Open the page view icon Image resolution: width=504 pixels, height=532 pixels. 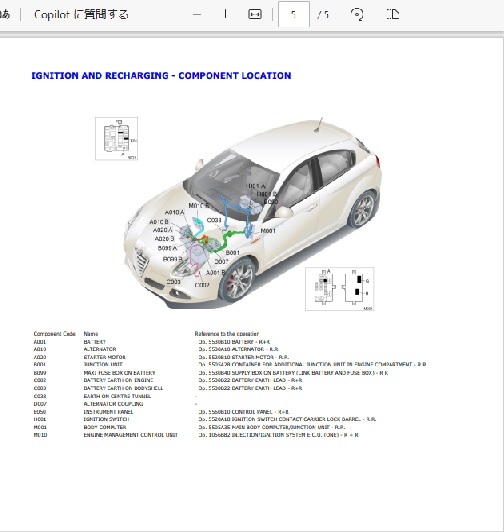[393, 14]
